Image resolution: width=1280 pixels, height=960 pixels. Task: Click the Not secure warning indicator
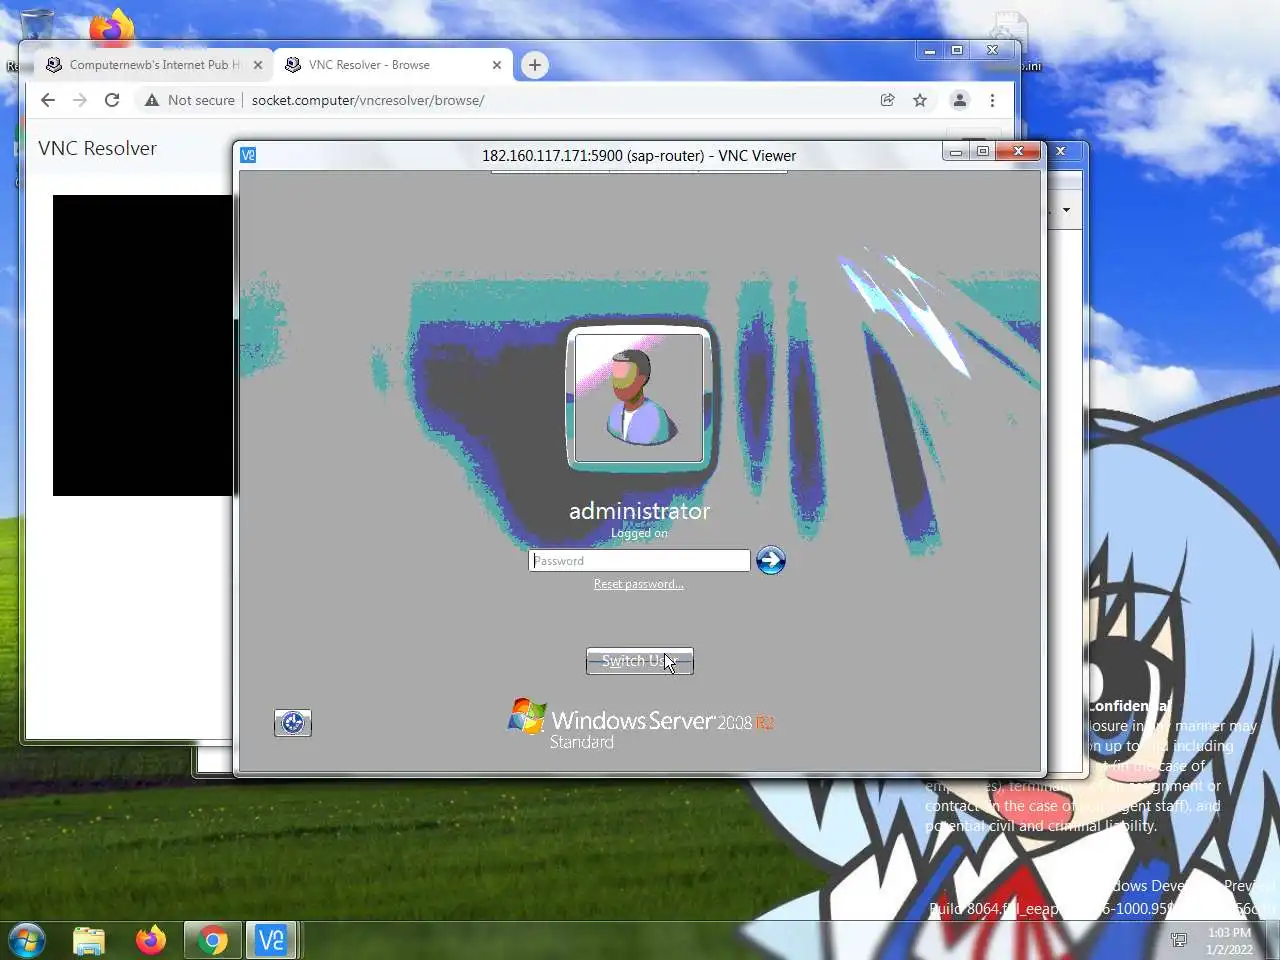pyautogui.click(x=190, y=100)
